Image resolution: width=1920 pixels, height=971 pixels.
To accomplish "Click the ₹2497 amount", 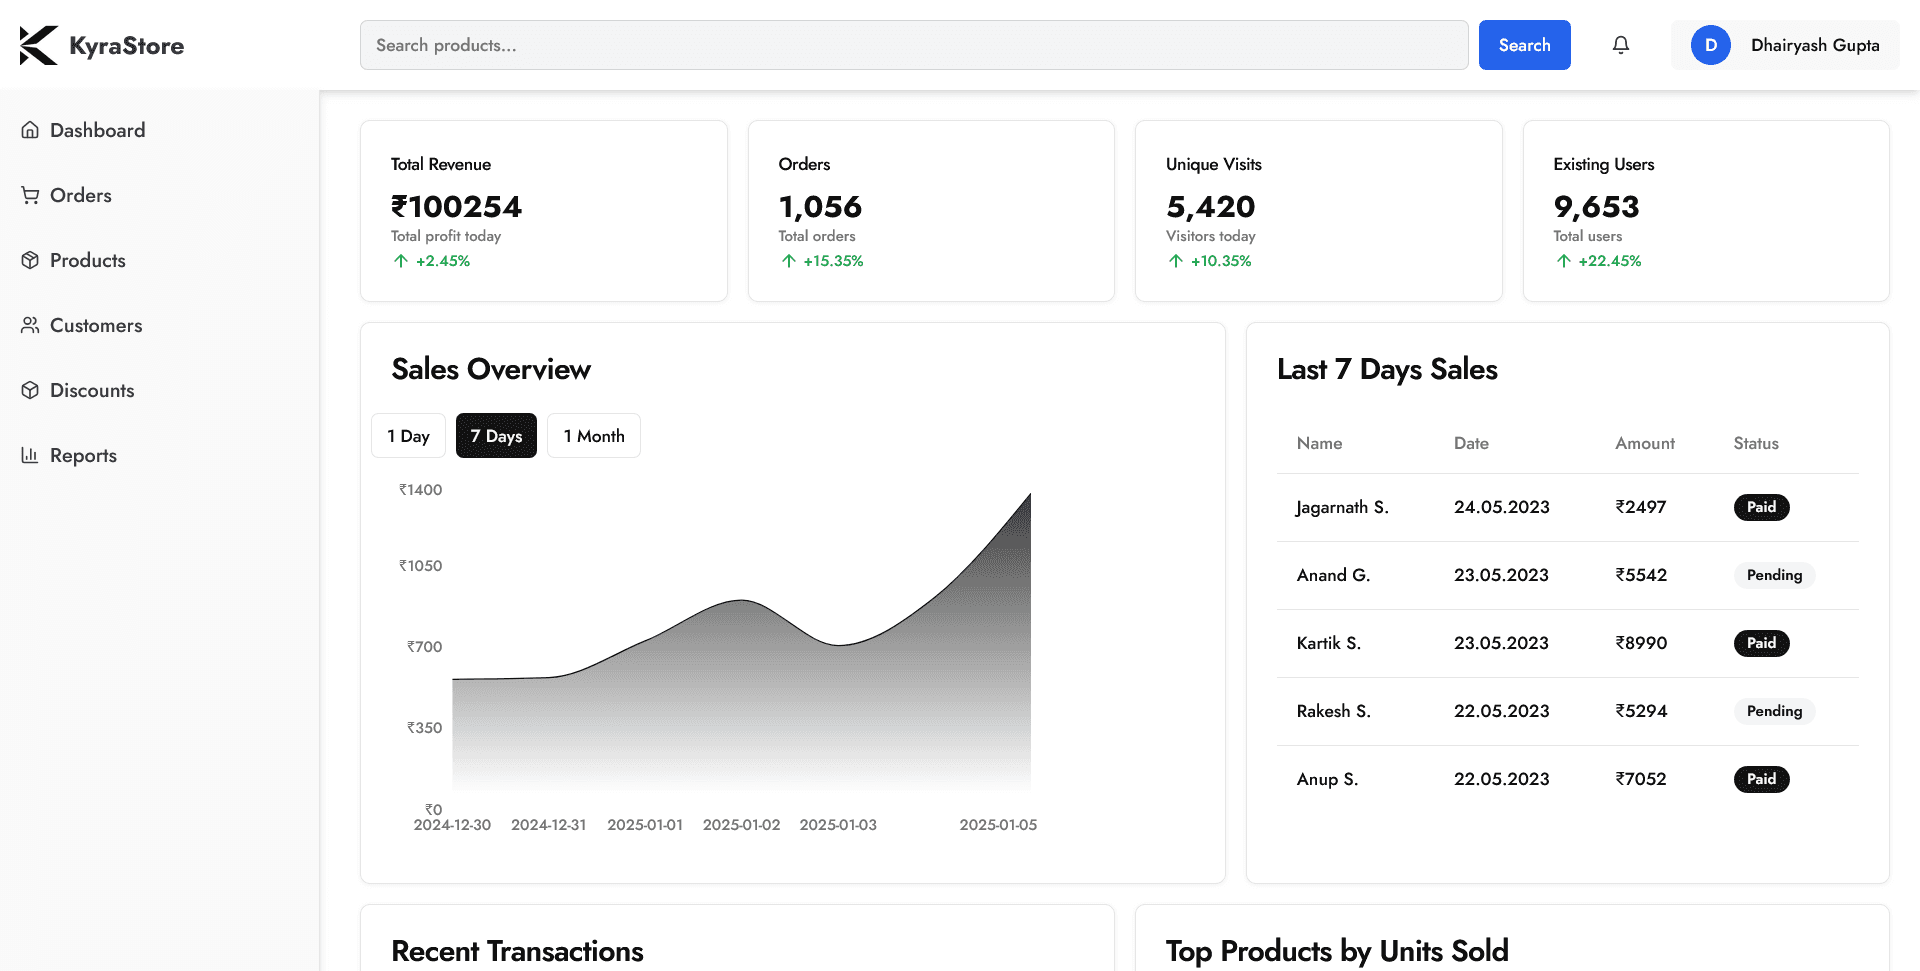I will click(x=1640, y=507).
